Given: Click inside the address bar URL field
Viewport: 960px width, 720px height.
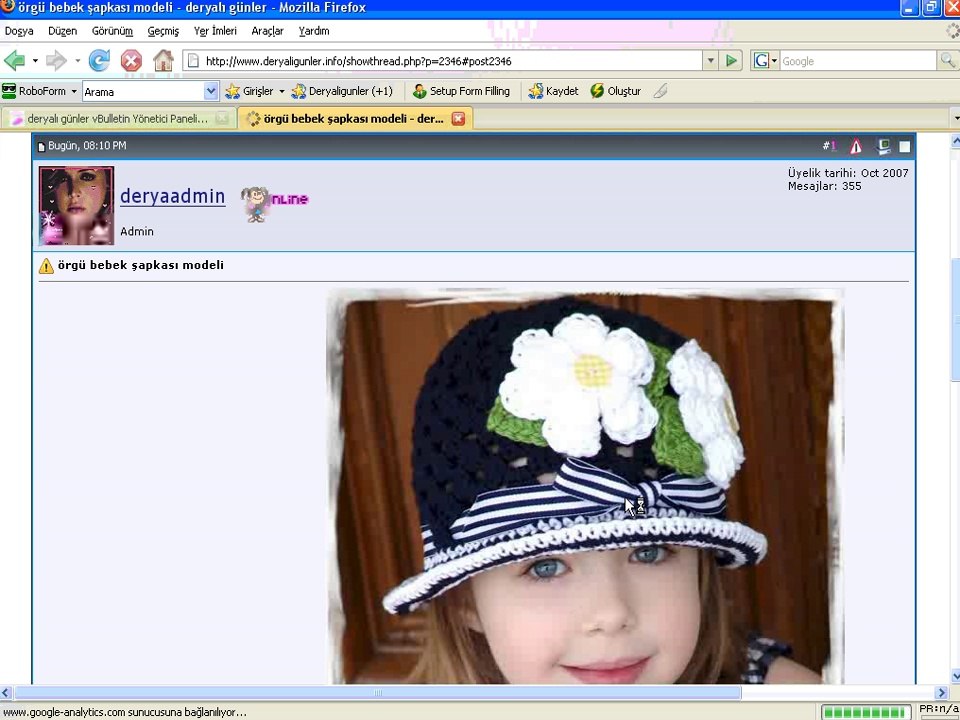Looking at the screenshot, I should pyautogui.click(x=452, y=61).
